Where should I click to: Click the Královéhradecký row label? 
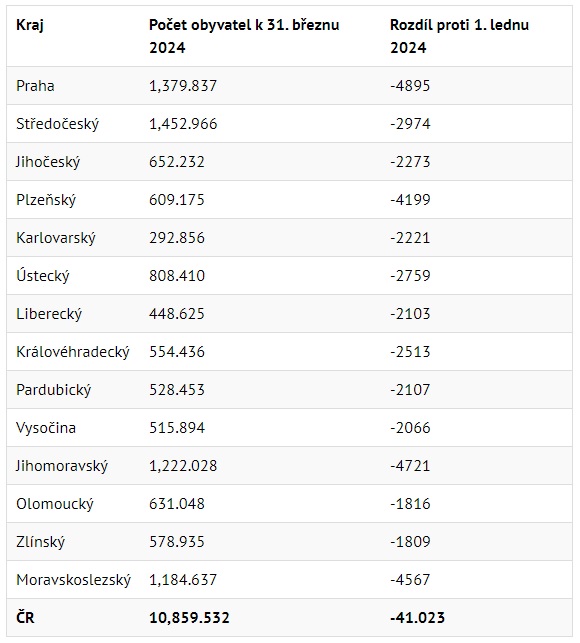73,352
